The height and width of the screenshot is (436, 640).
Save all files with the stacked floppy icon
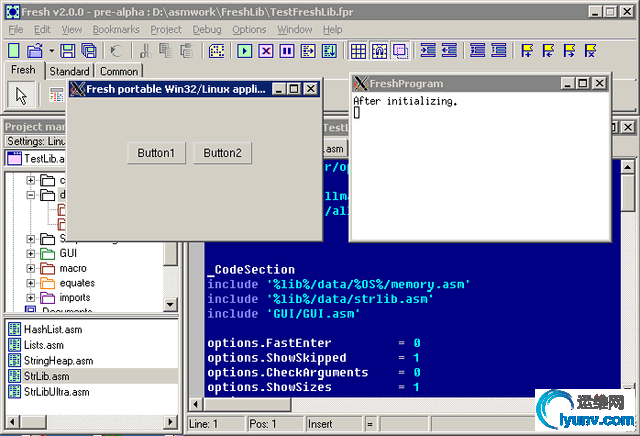89,51
